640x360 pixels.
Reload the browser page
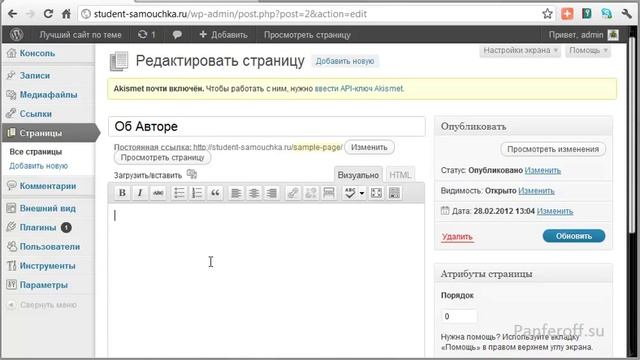pos(48,14)
